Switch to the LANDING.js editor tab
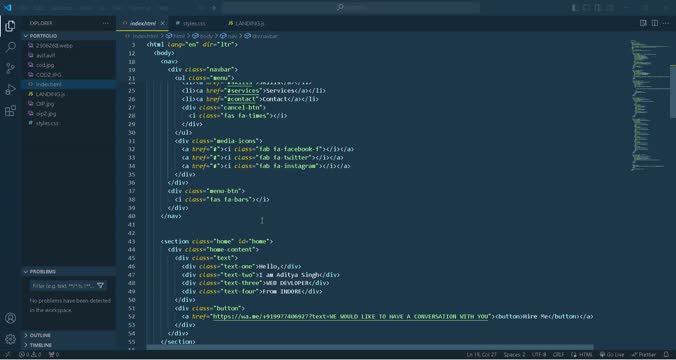Screen dimensions: 676x360 click(x=249, y=23)
